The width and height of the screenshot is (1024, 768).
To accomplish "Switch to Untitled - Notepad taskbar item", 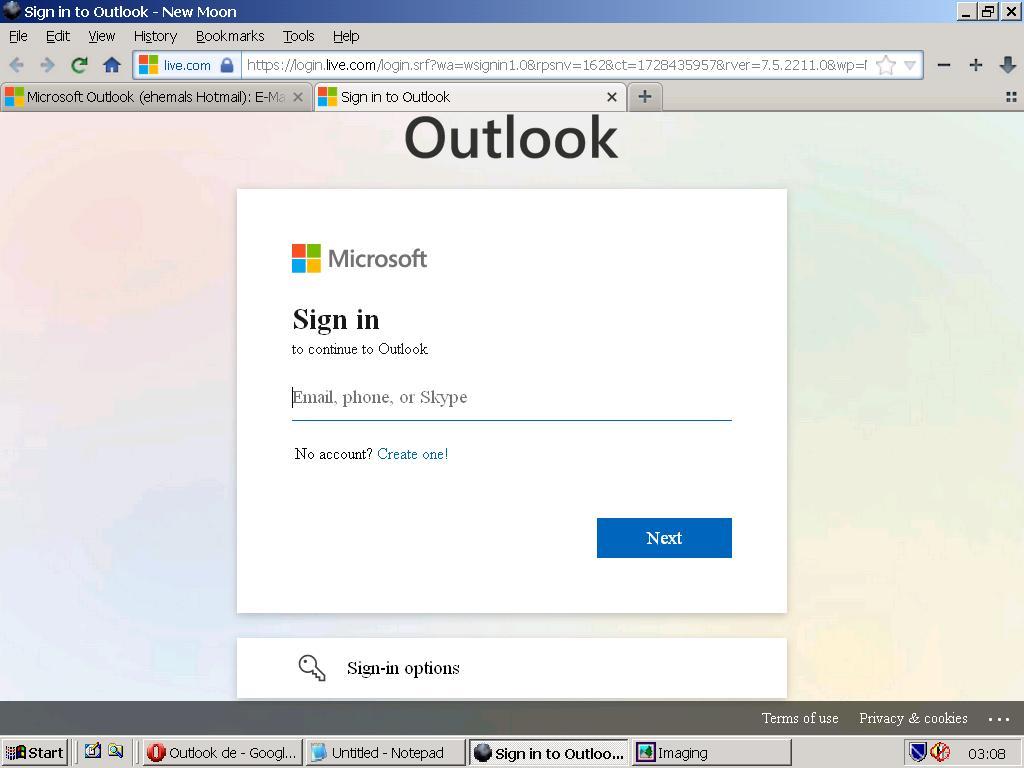I will tap(386, 753).
